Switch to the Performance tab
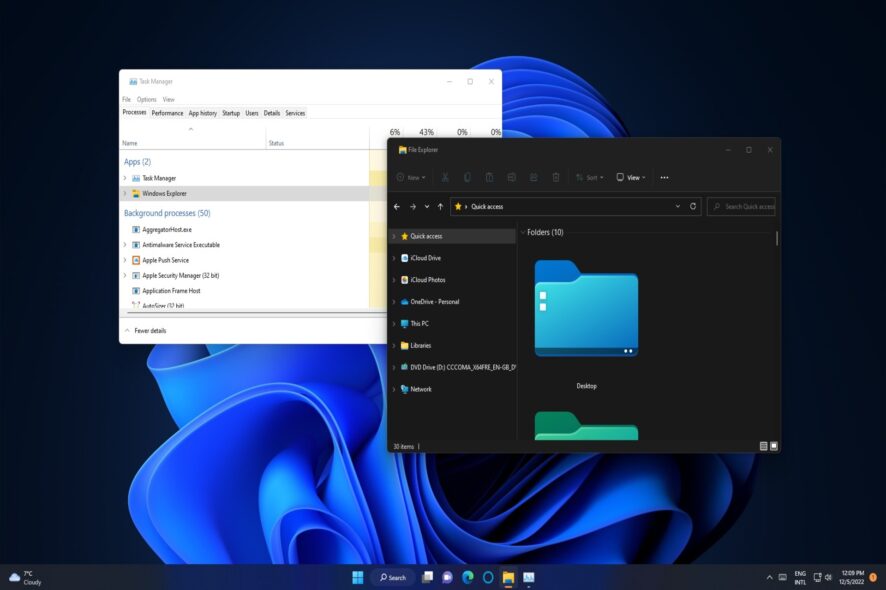Image resolution: width=886 pixels, height=590 pixels. tap(167, 113)
